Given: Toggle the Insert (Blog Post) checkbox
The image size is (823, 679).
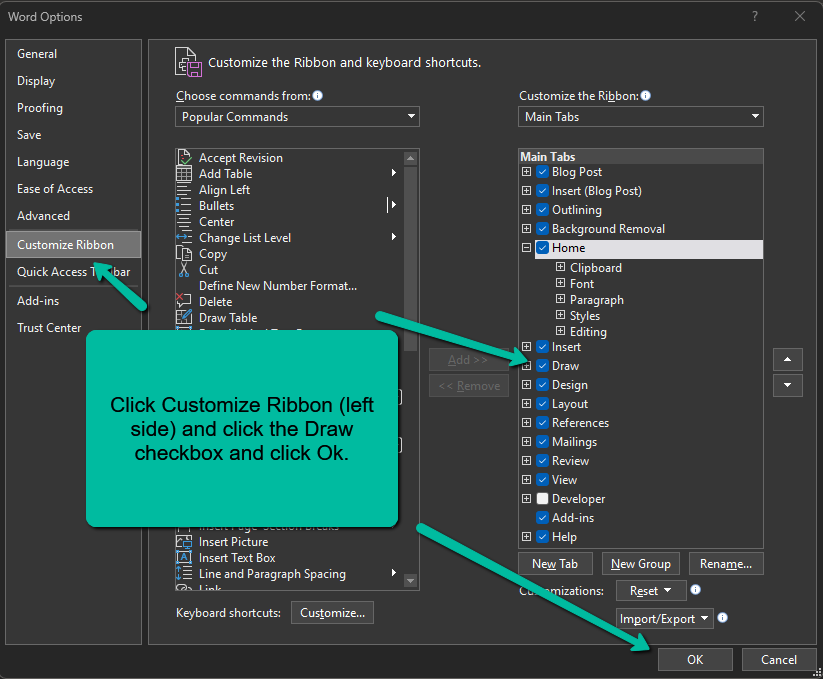Looking at the screenshot, I should tap(543, 190).
